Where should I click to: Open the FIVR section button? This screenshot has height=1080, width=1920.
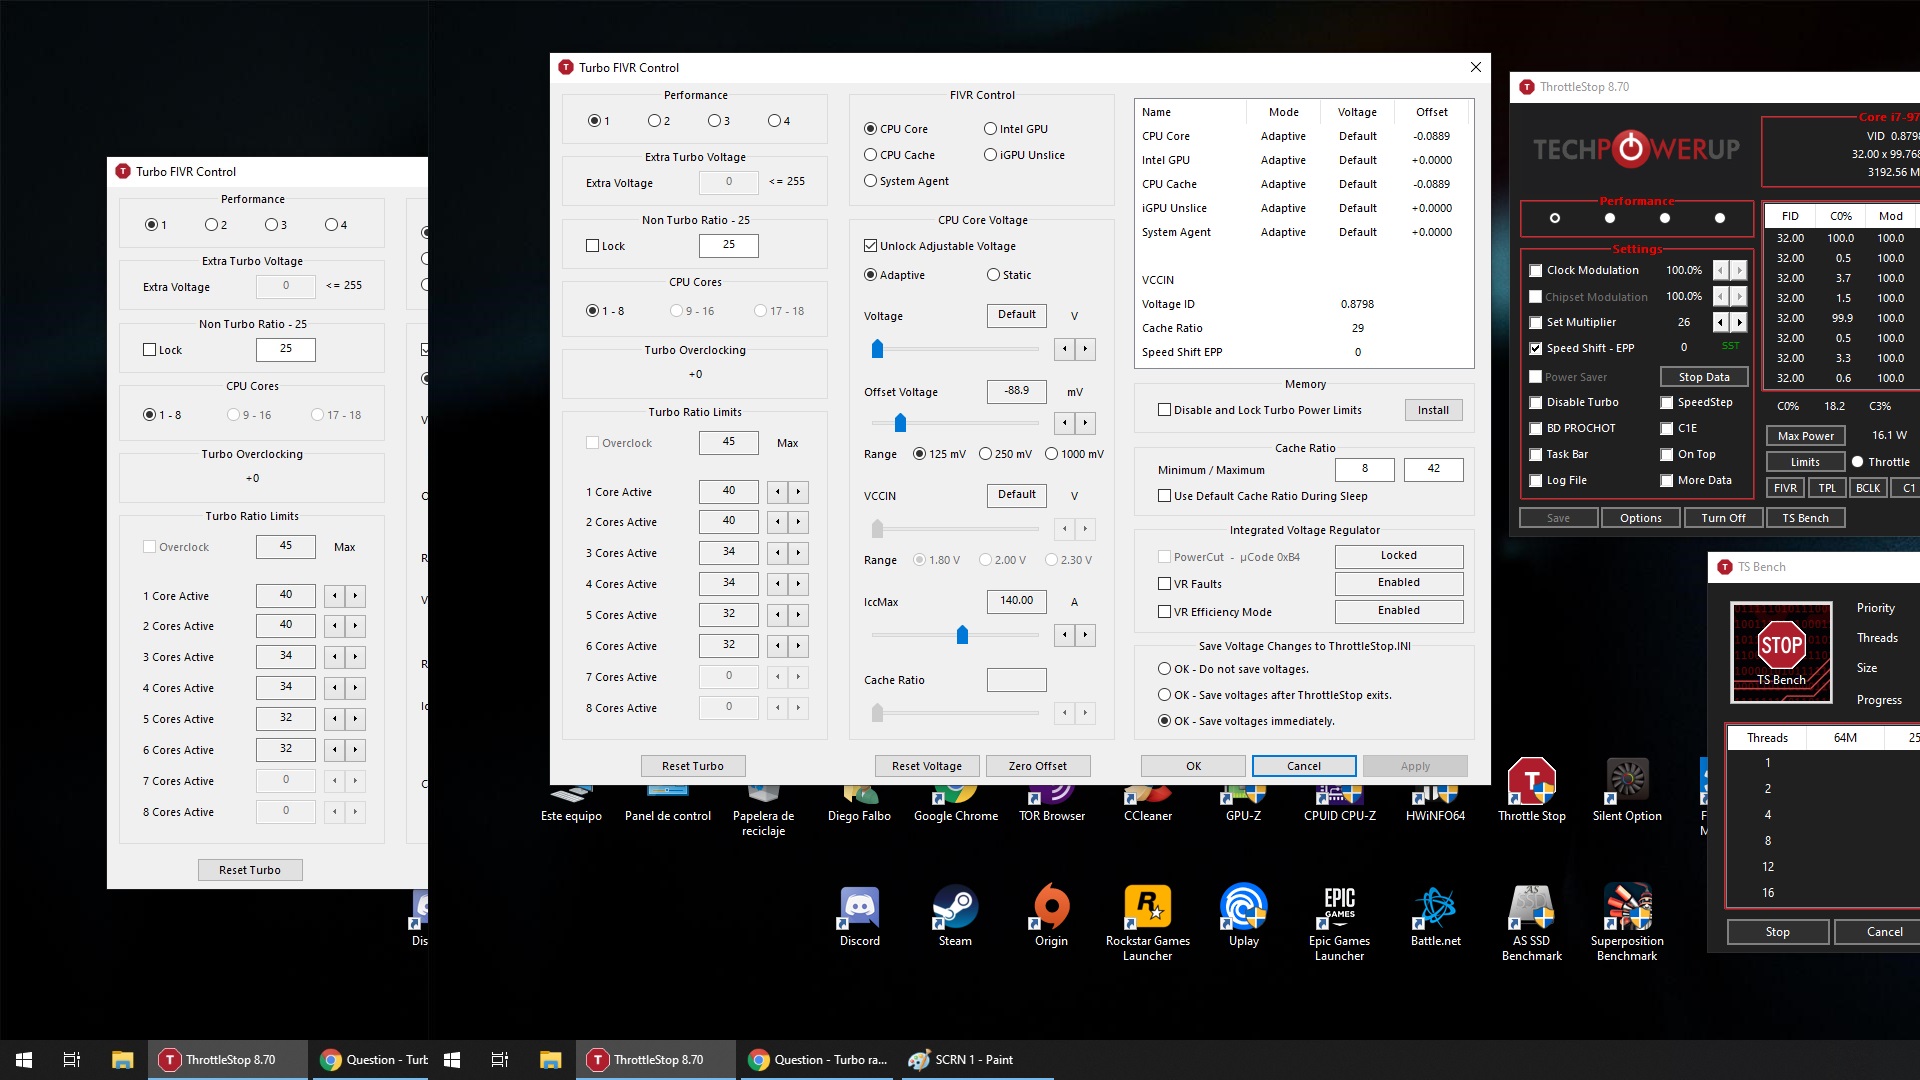tap(1785, 488)
